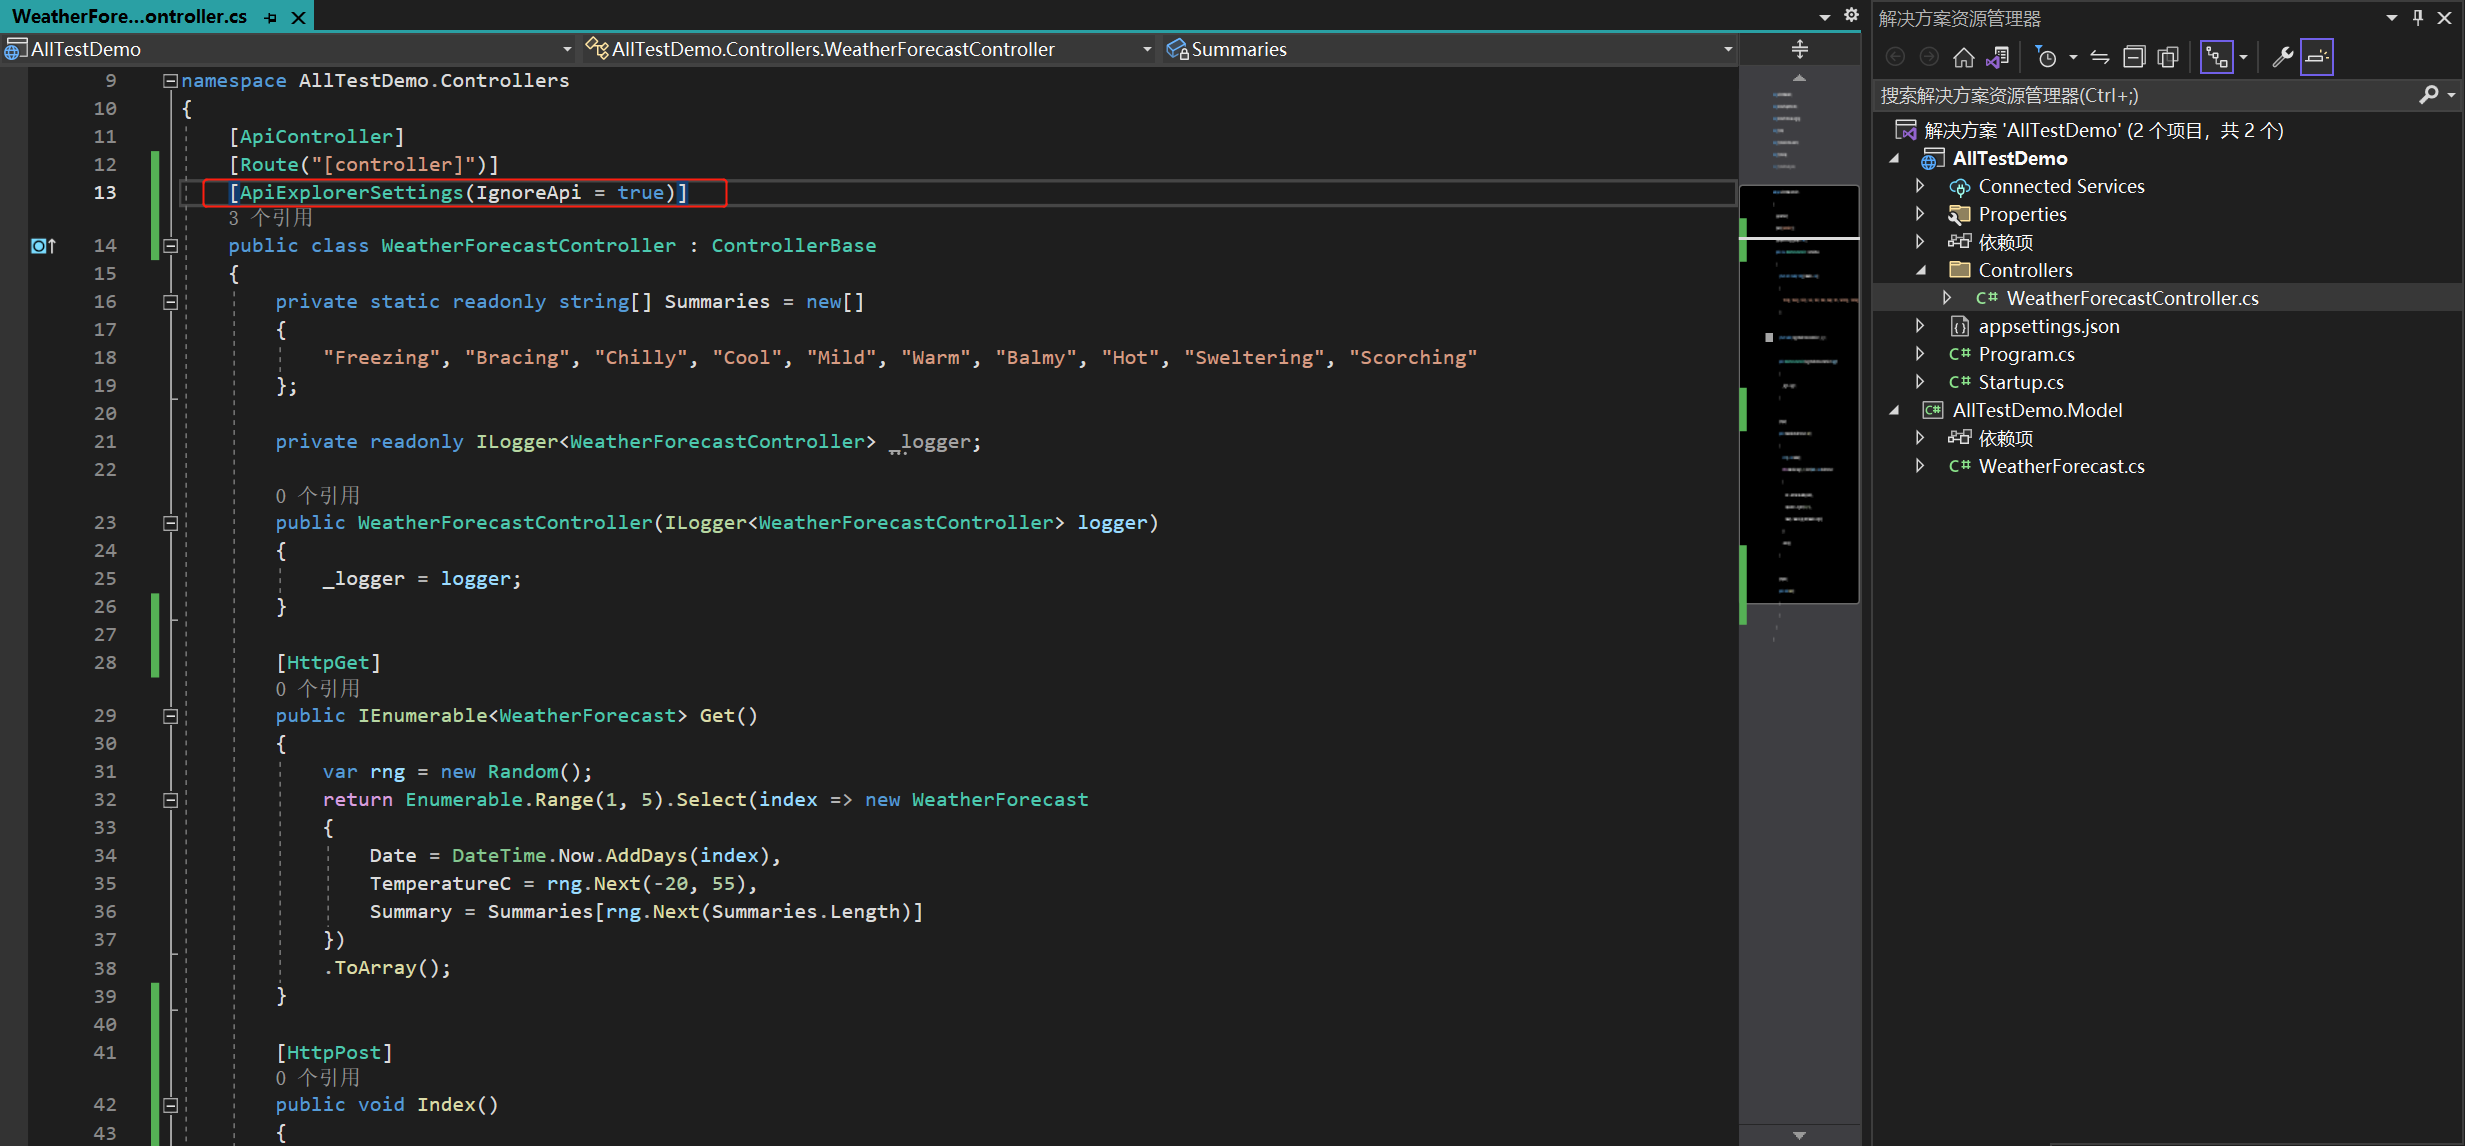The image size is (2465, 1146).
Task: Select the Properties folder icon
Action: coord(1959,214)
